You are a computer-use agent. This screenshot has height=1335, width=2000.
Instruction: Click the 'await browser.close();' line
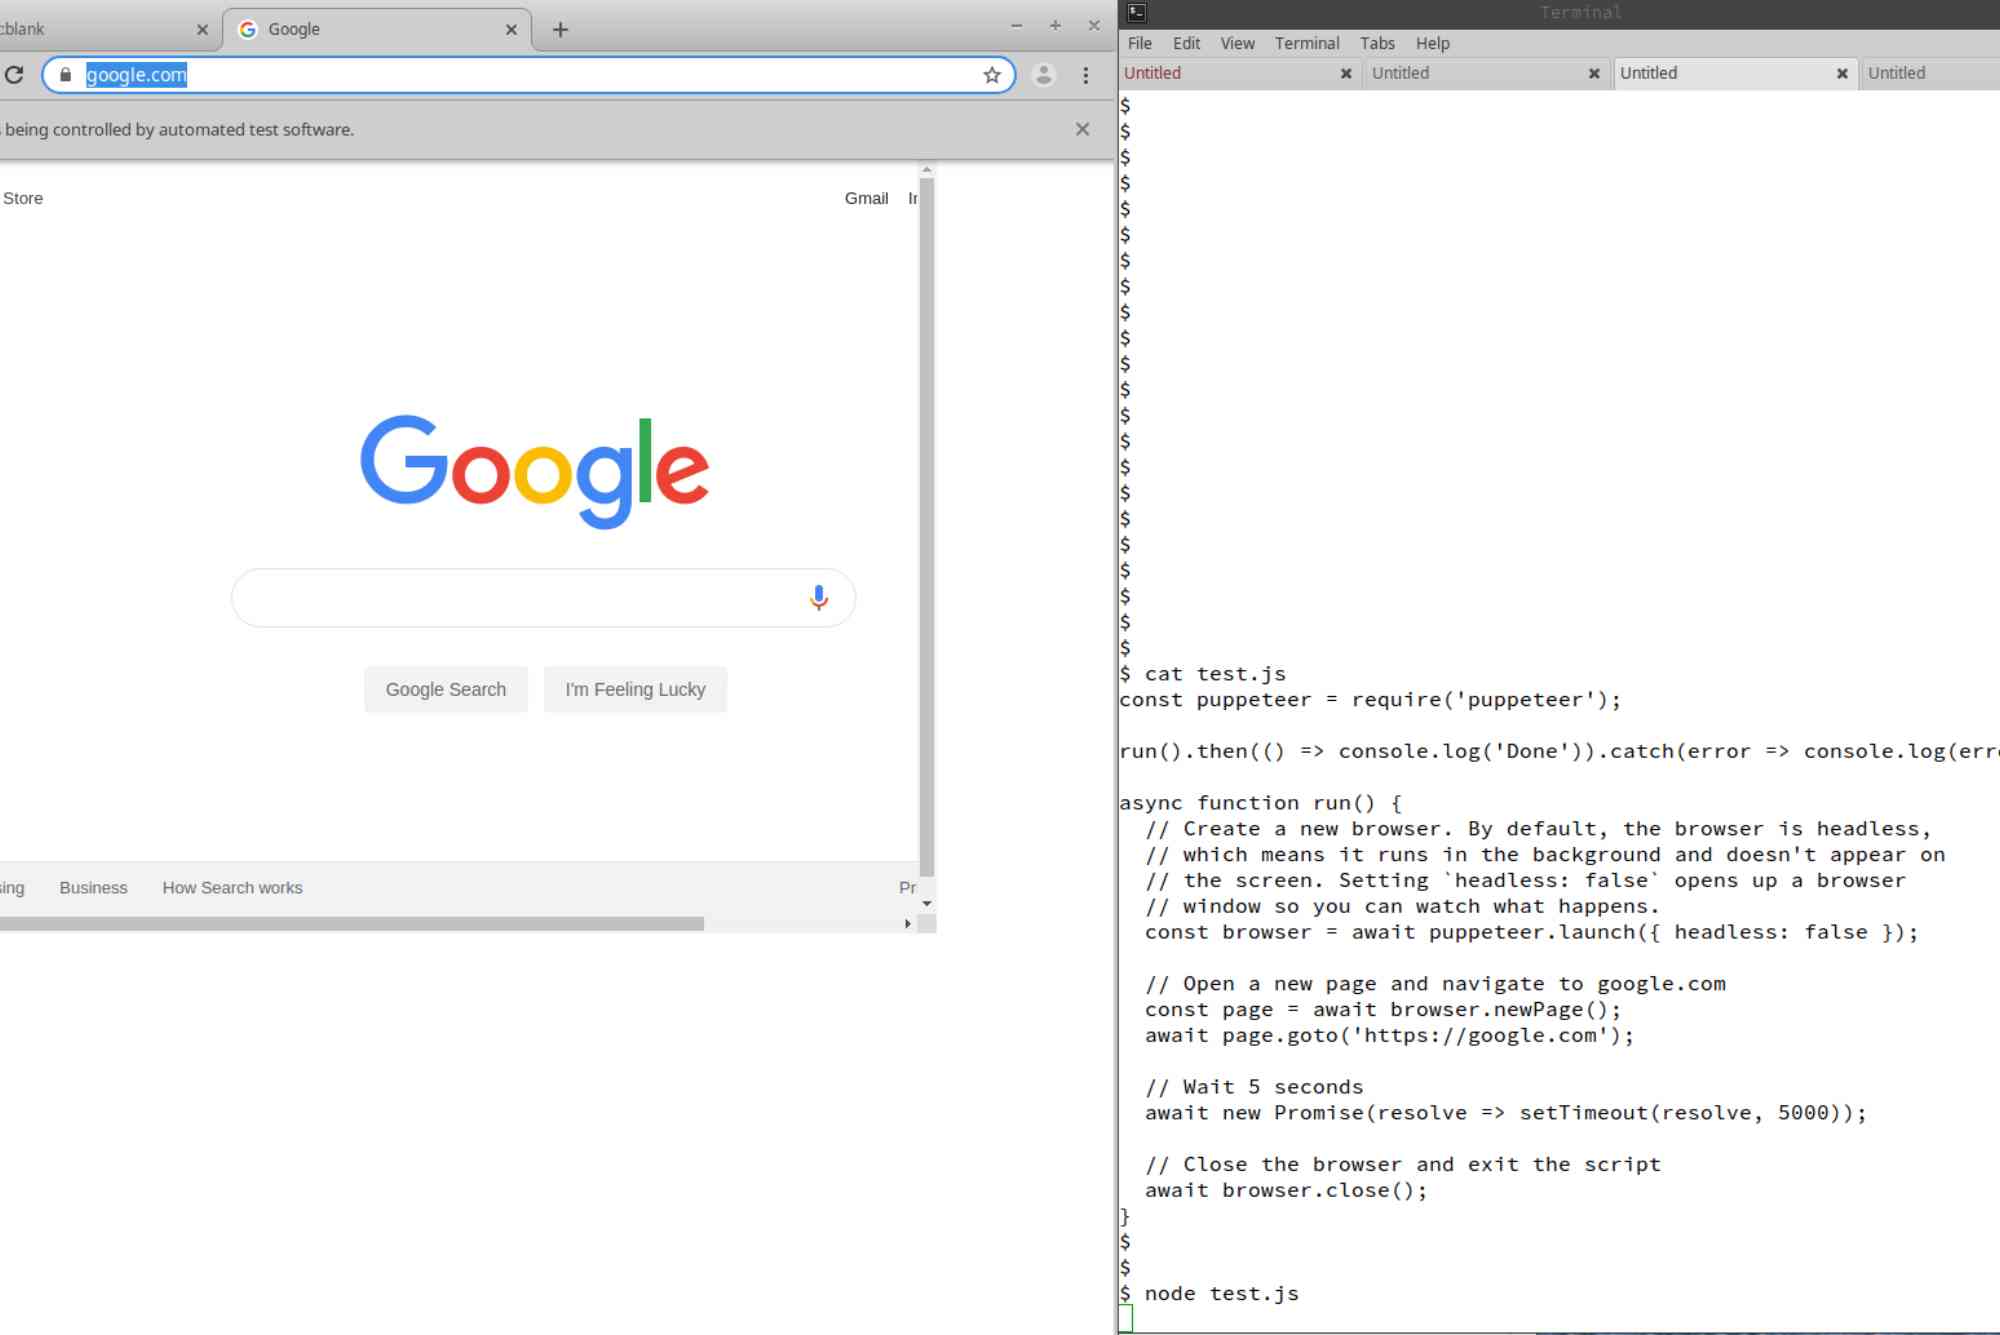pyautogui.click(x=1286, y=1191)
